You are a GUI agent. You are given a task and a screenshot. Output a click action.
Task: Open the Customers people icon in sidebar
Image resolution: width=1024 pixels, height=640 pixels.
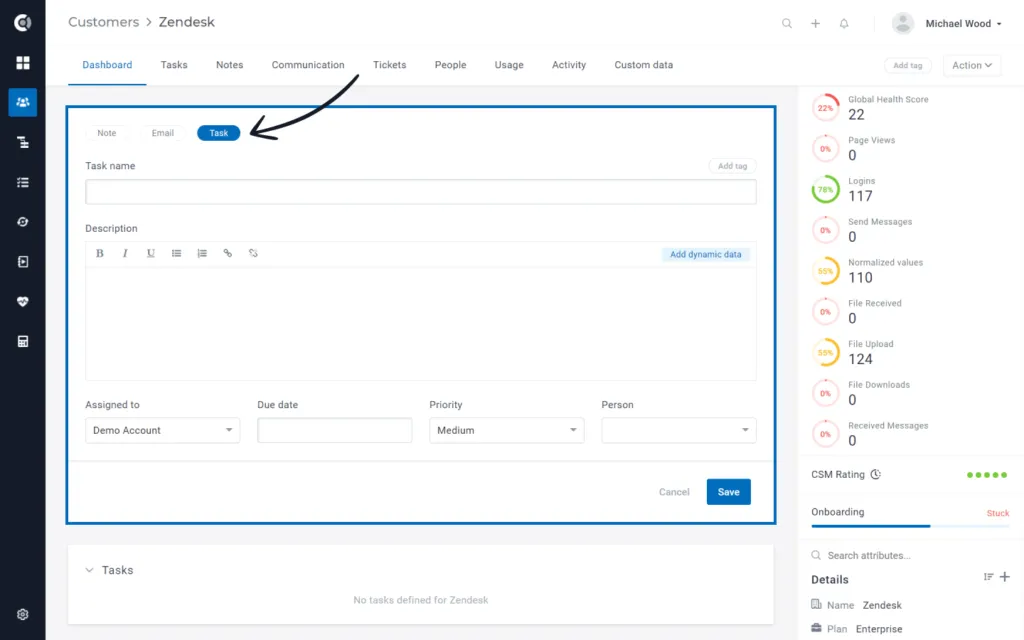(x=23, y=103)
